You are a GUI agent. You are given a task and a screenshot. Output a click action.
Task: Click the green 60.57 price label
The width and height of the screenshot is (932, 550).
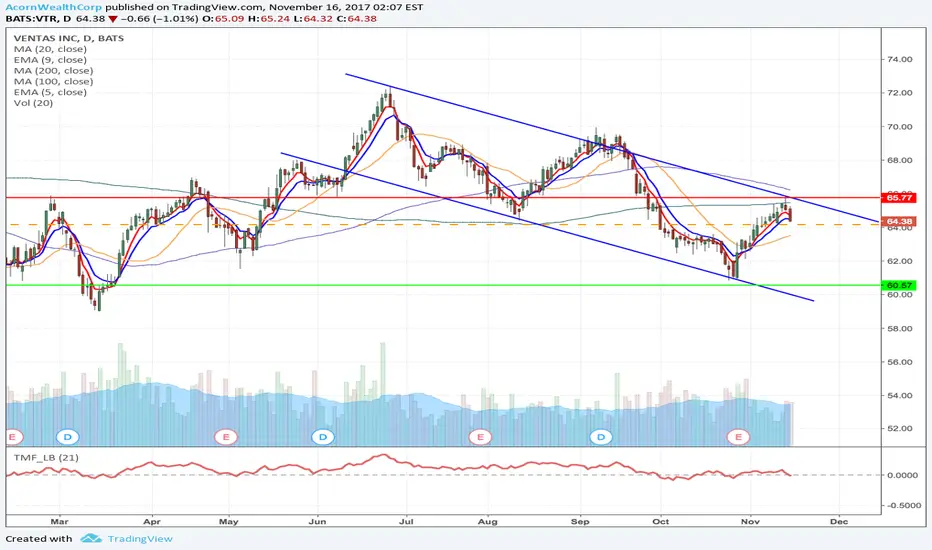point(899,285)
